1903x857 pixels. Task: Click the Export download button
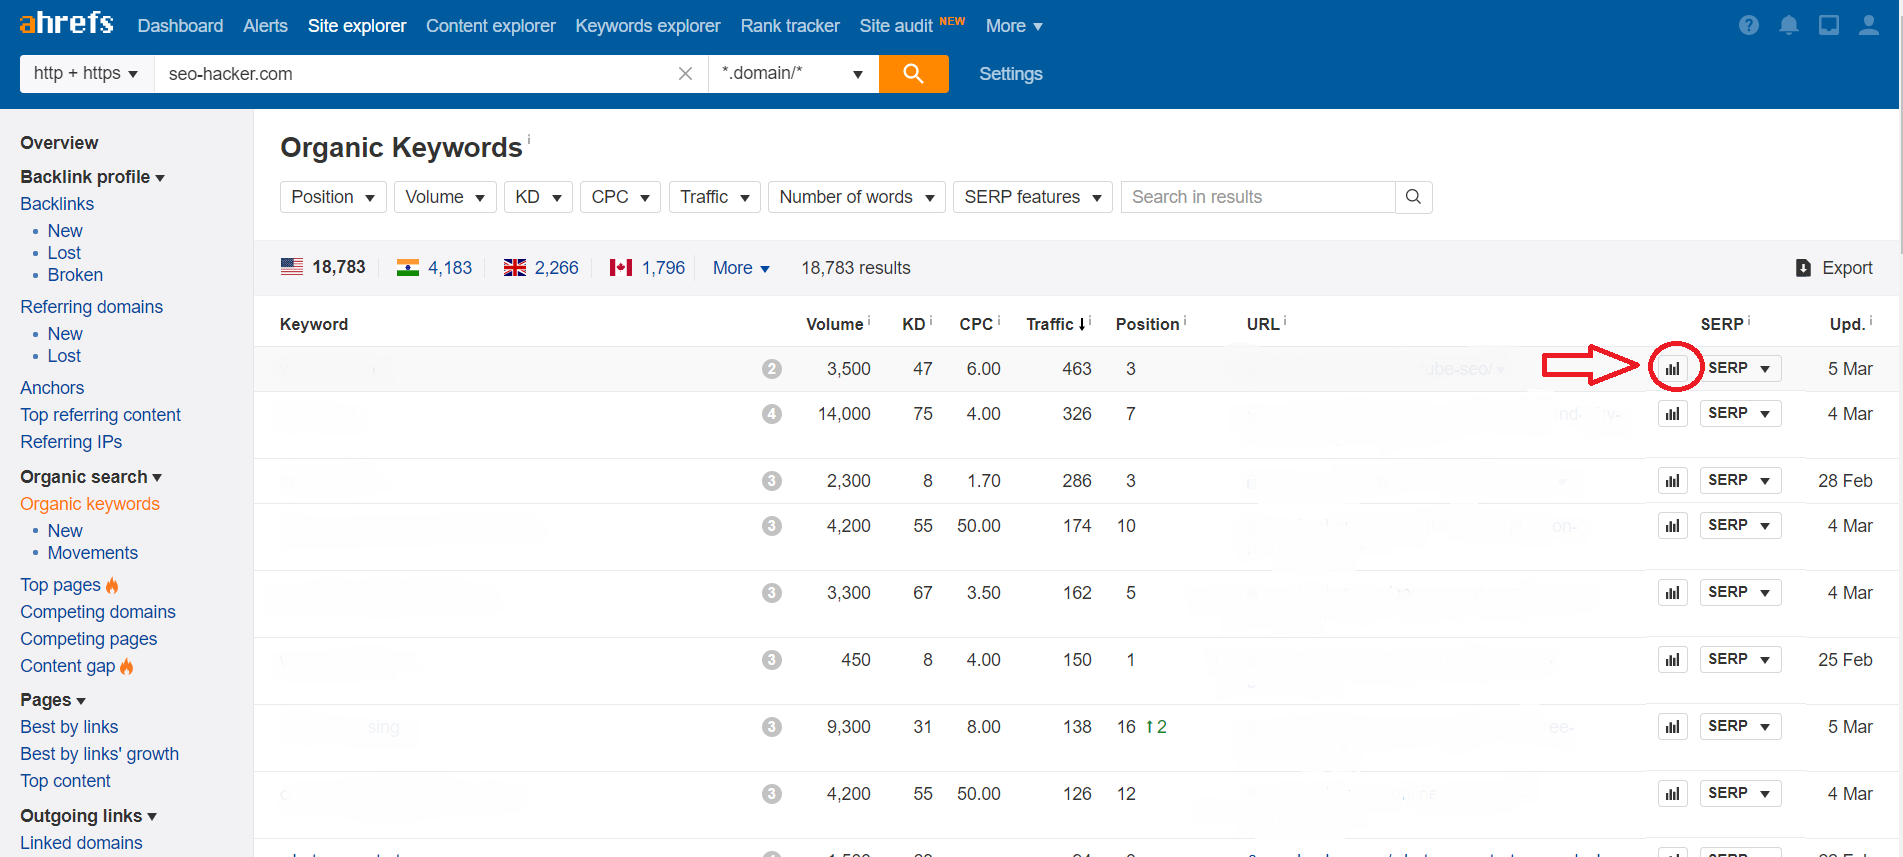click(x=1834, y=268)
